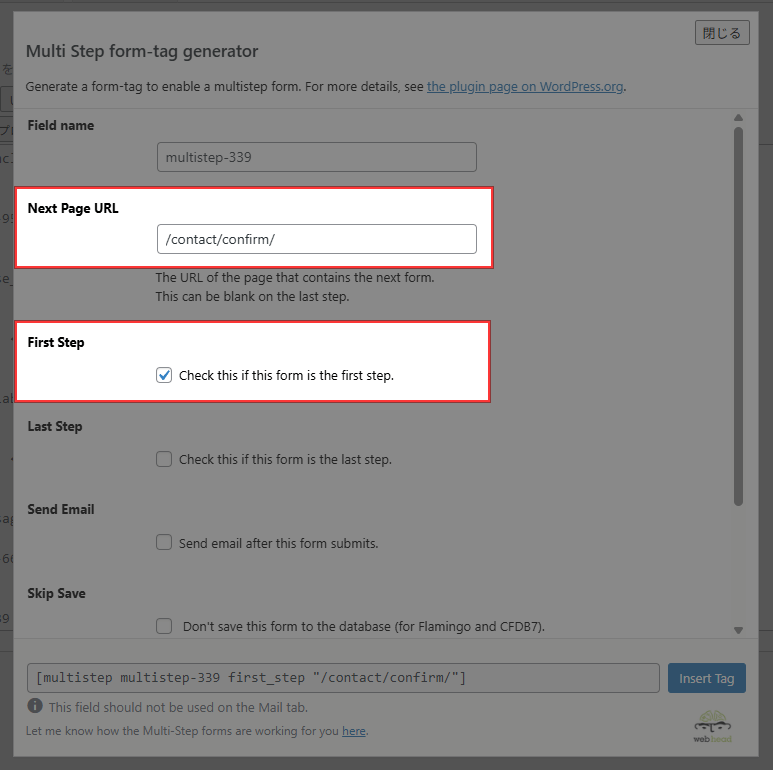
Task: Open the plugin page on WordPress.org link
Action: 525,86
